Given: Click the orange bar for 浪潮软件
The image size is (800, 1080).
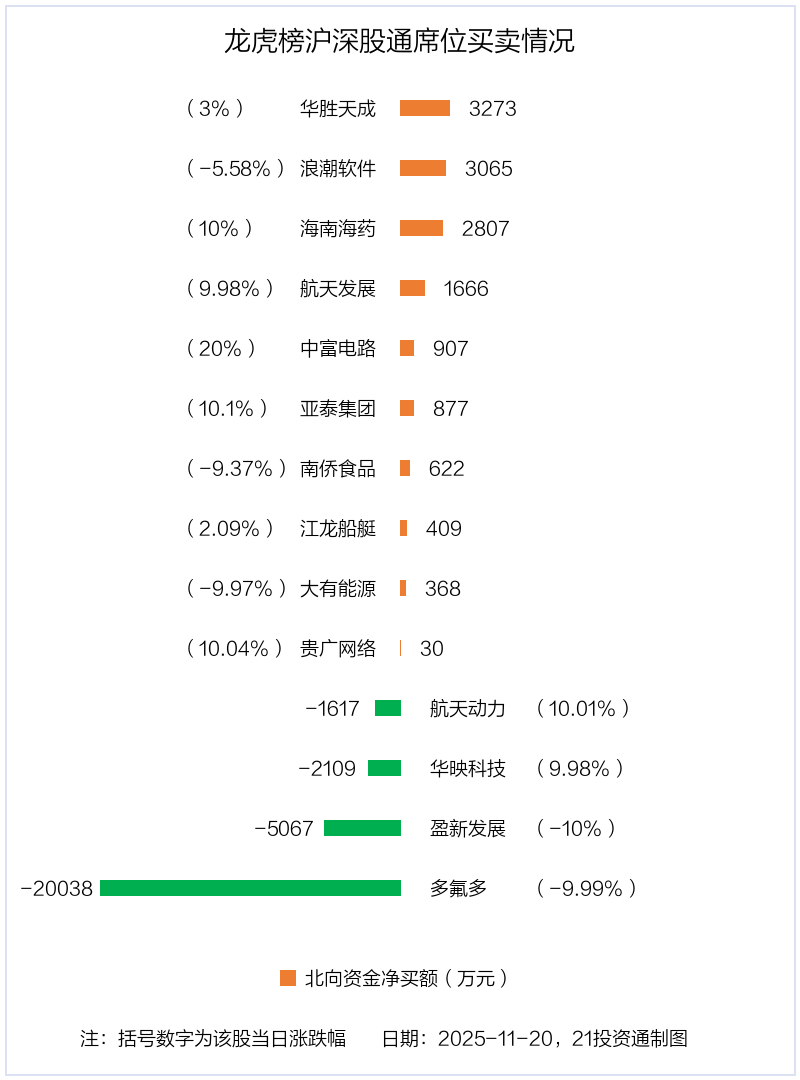Looking at the screenshot, I should 423,168.
